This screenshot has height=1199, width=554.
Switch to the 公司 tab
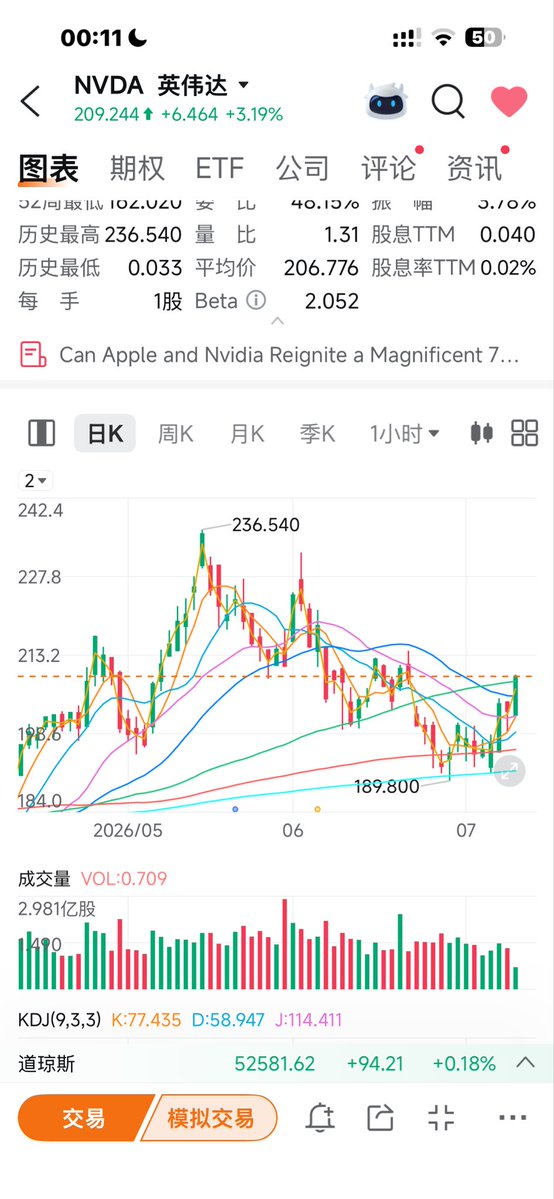point(302,168)
